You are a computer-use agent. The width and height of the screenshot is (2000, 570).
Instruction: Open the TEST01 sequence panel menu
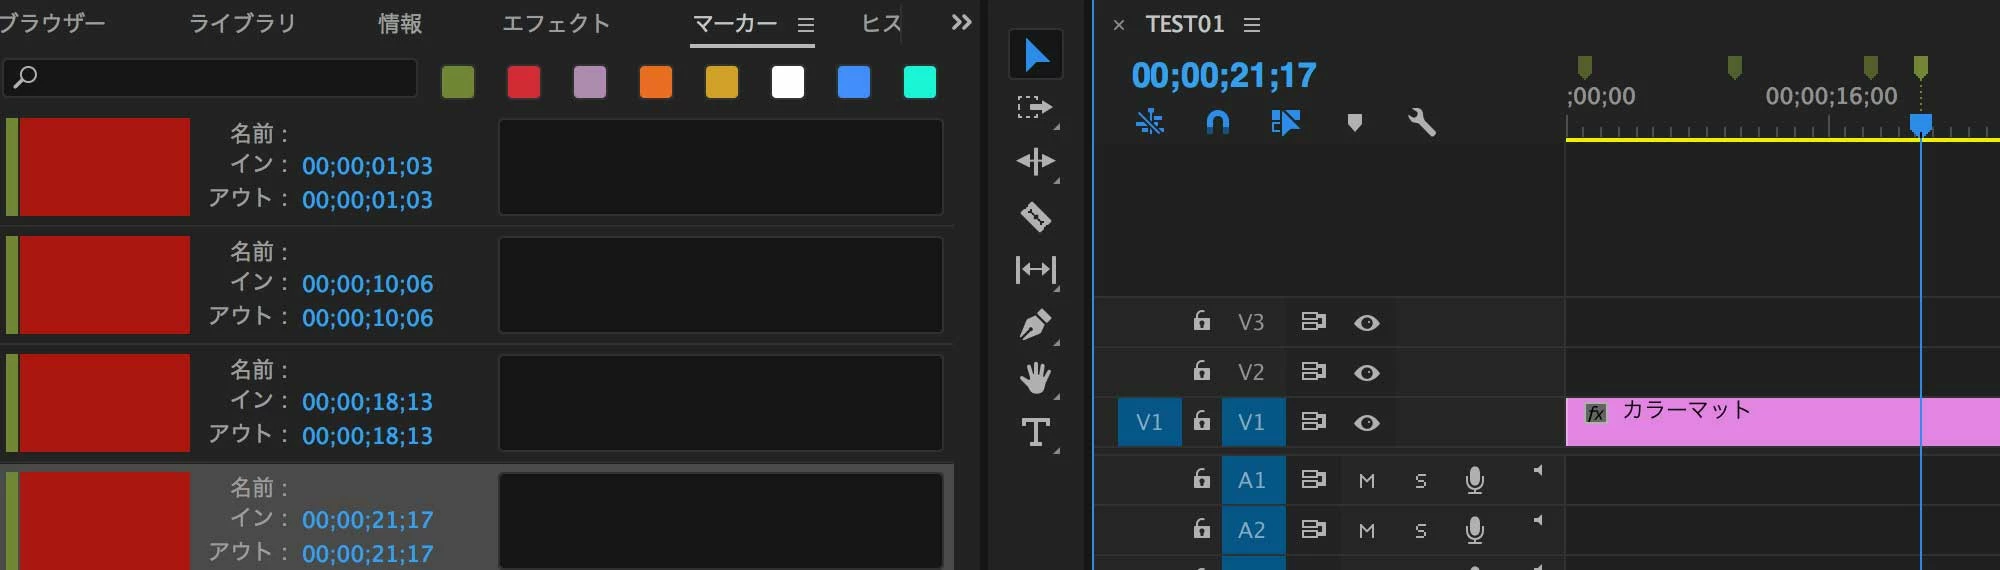[x=1251, y=25]
